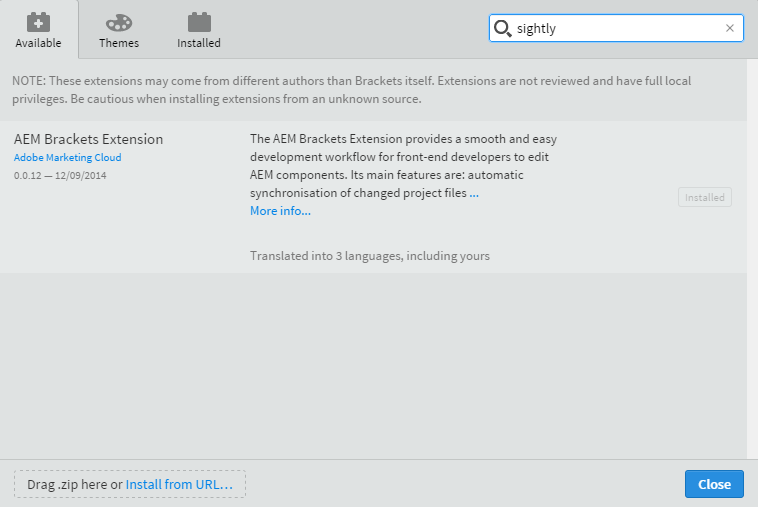Click the magnifier icon in search box

point(503,28)
